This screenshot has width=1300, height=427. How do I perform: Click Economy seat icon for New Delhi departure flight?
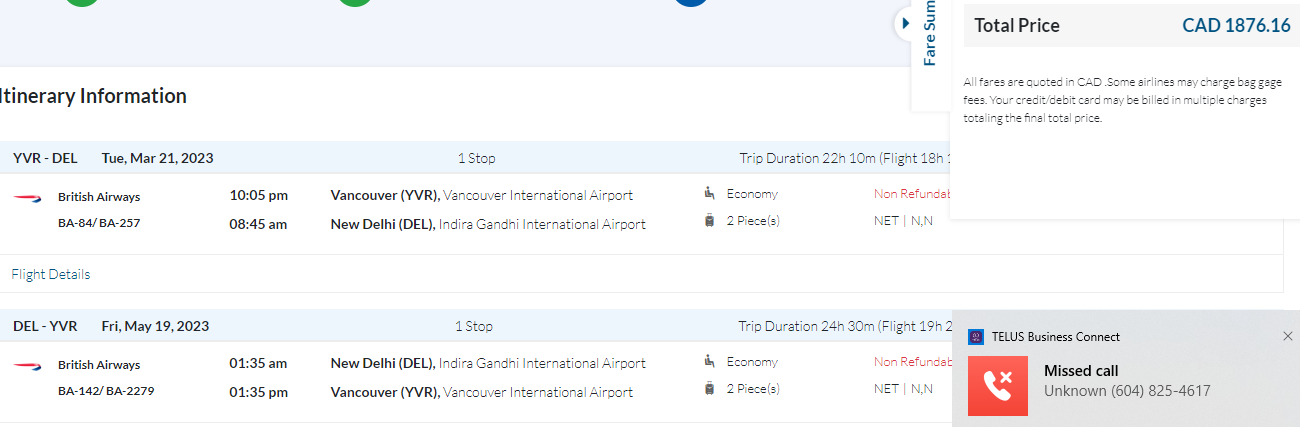(x=709, y=362)
